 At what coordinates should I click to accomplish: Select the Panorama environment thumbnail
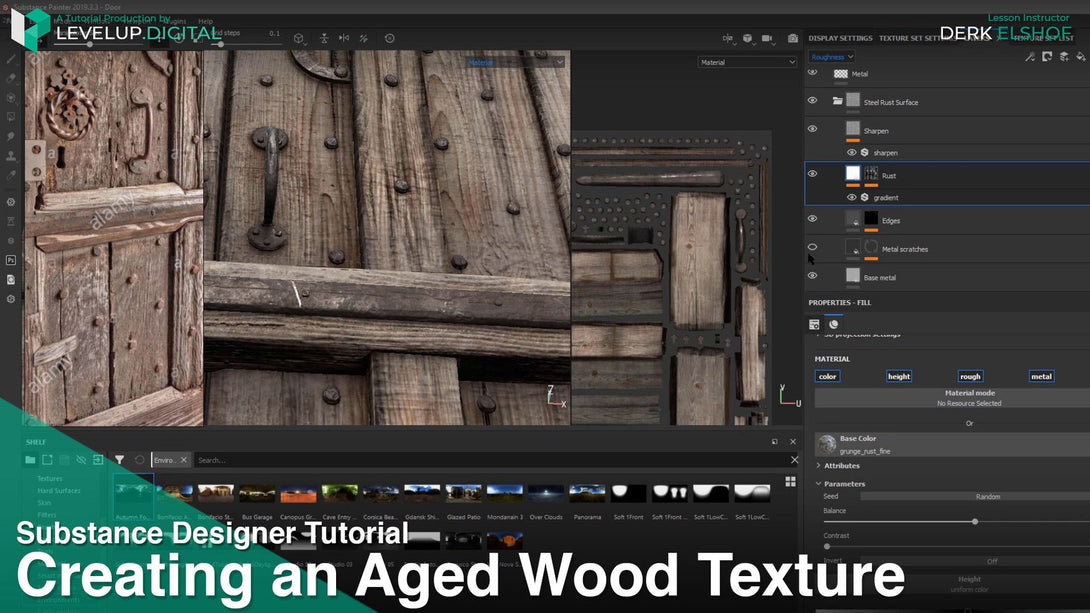click(x=587, y=493)
